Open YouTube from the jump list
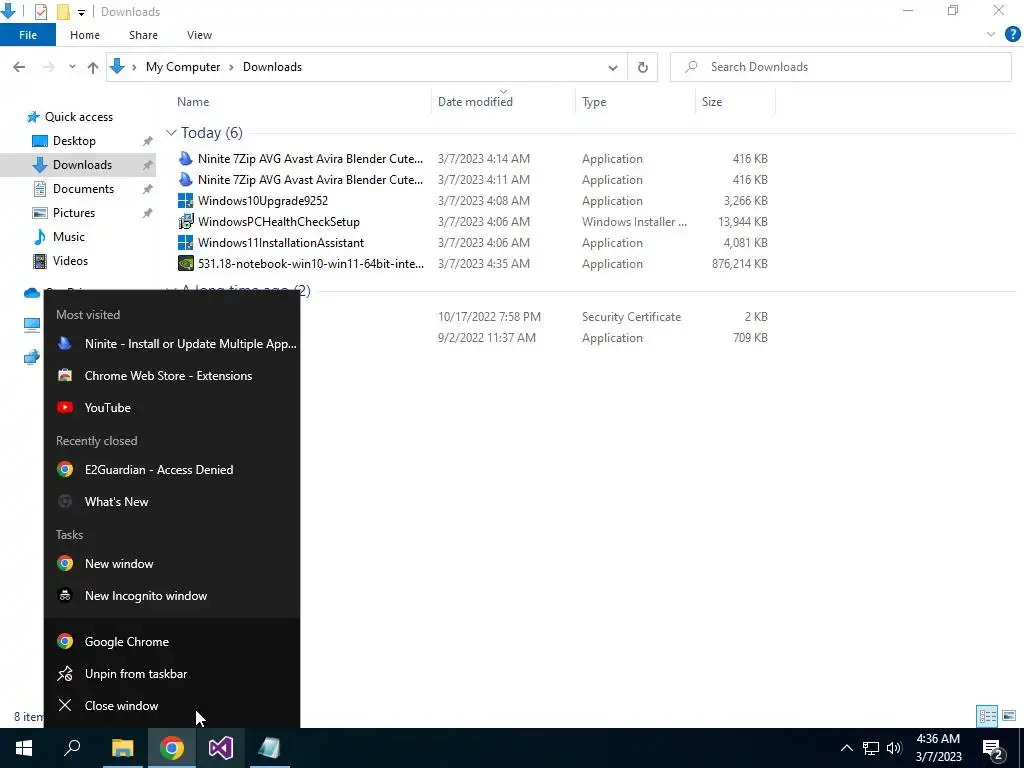 click(x=172, y=408)
